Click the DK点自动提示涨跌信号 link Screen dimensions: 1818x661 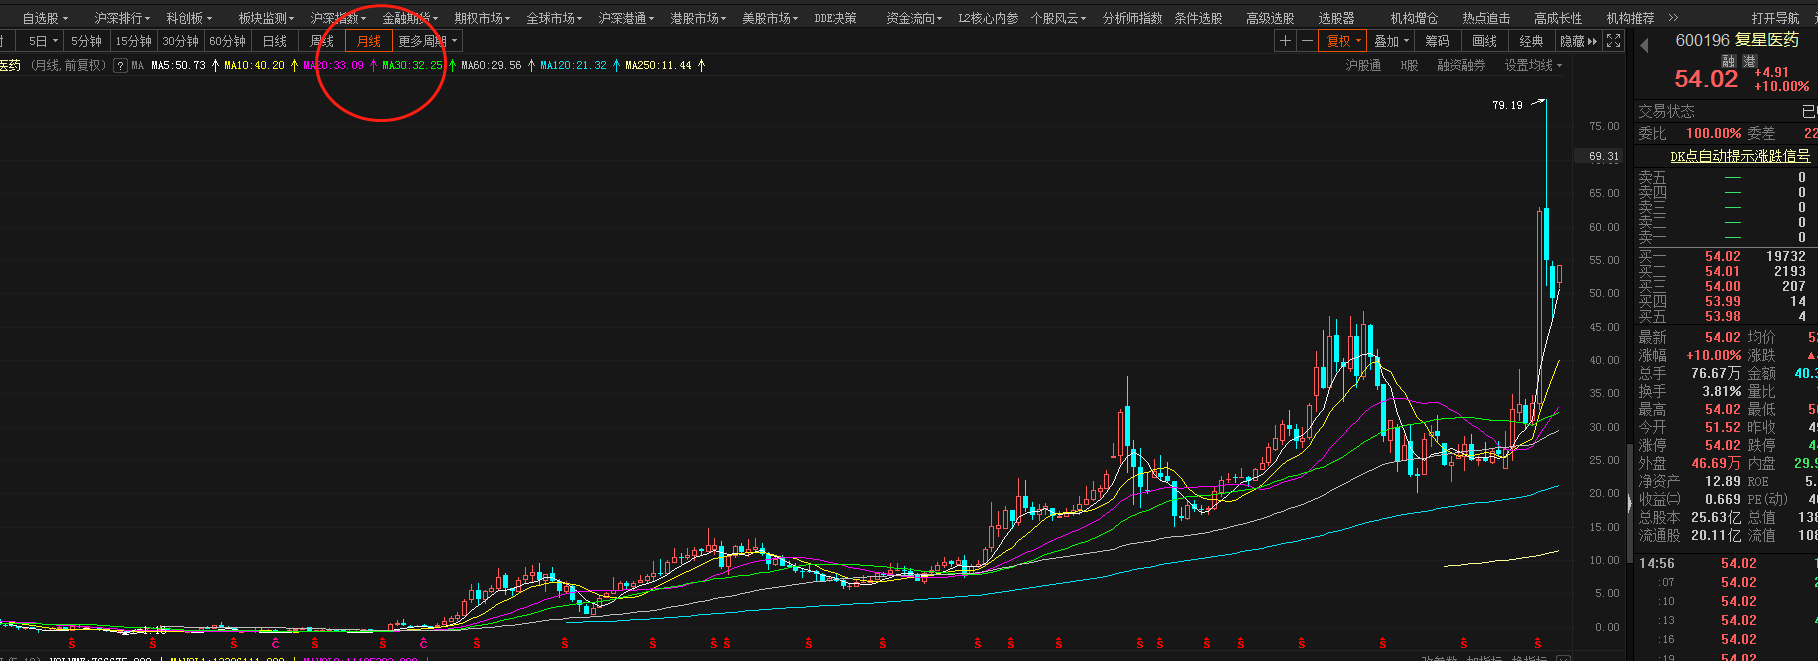click(x=1740, y=156)
